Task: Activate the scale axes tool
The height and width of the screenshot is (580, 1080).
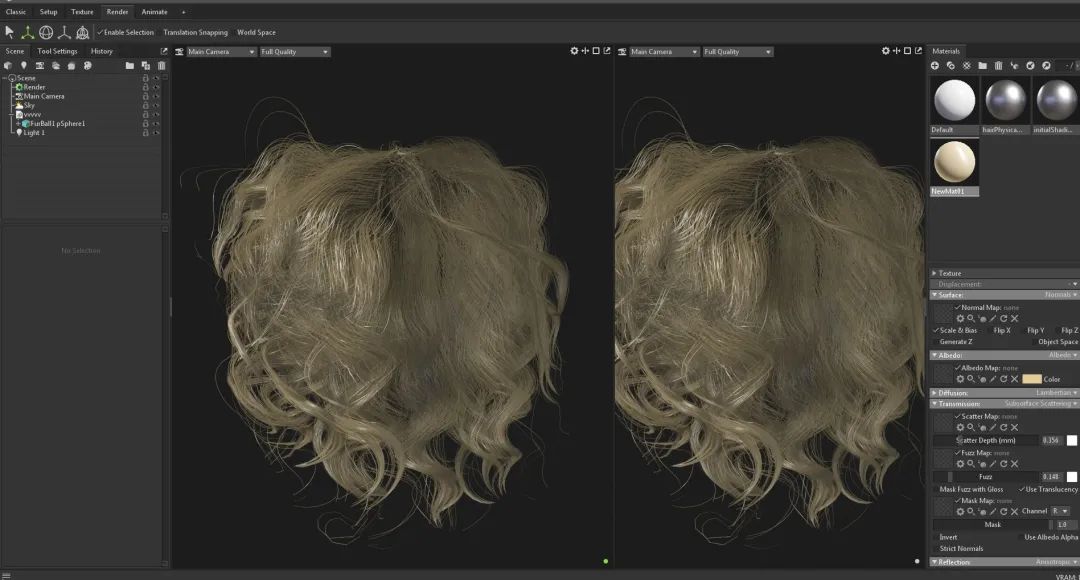Action: (x=64, y=32)
